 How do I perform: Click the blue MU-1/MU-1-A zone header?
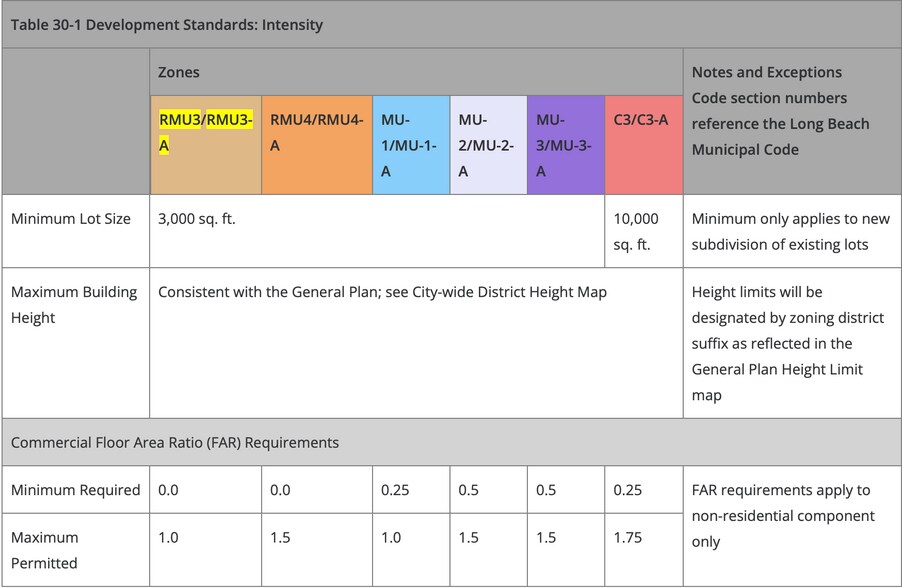(x=408, y=145)
